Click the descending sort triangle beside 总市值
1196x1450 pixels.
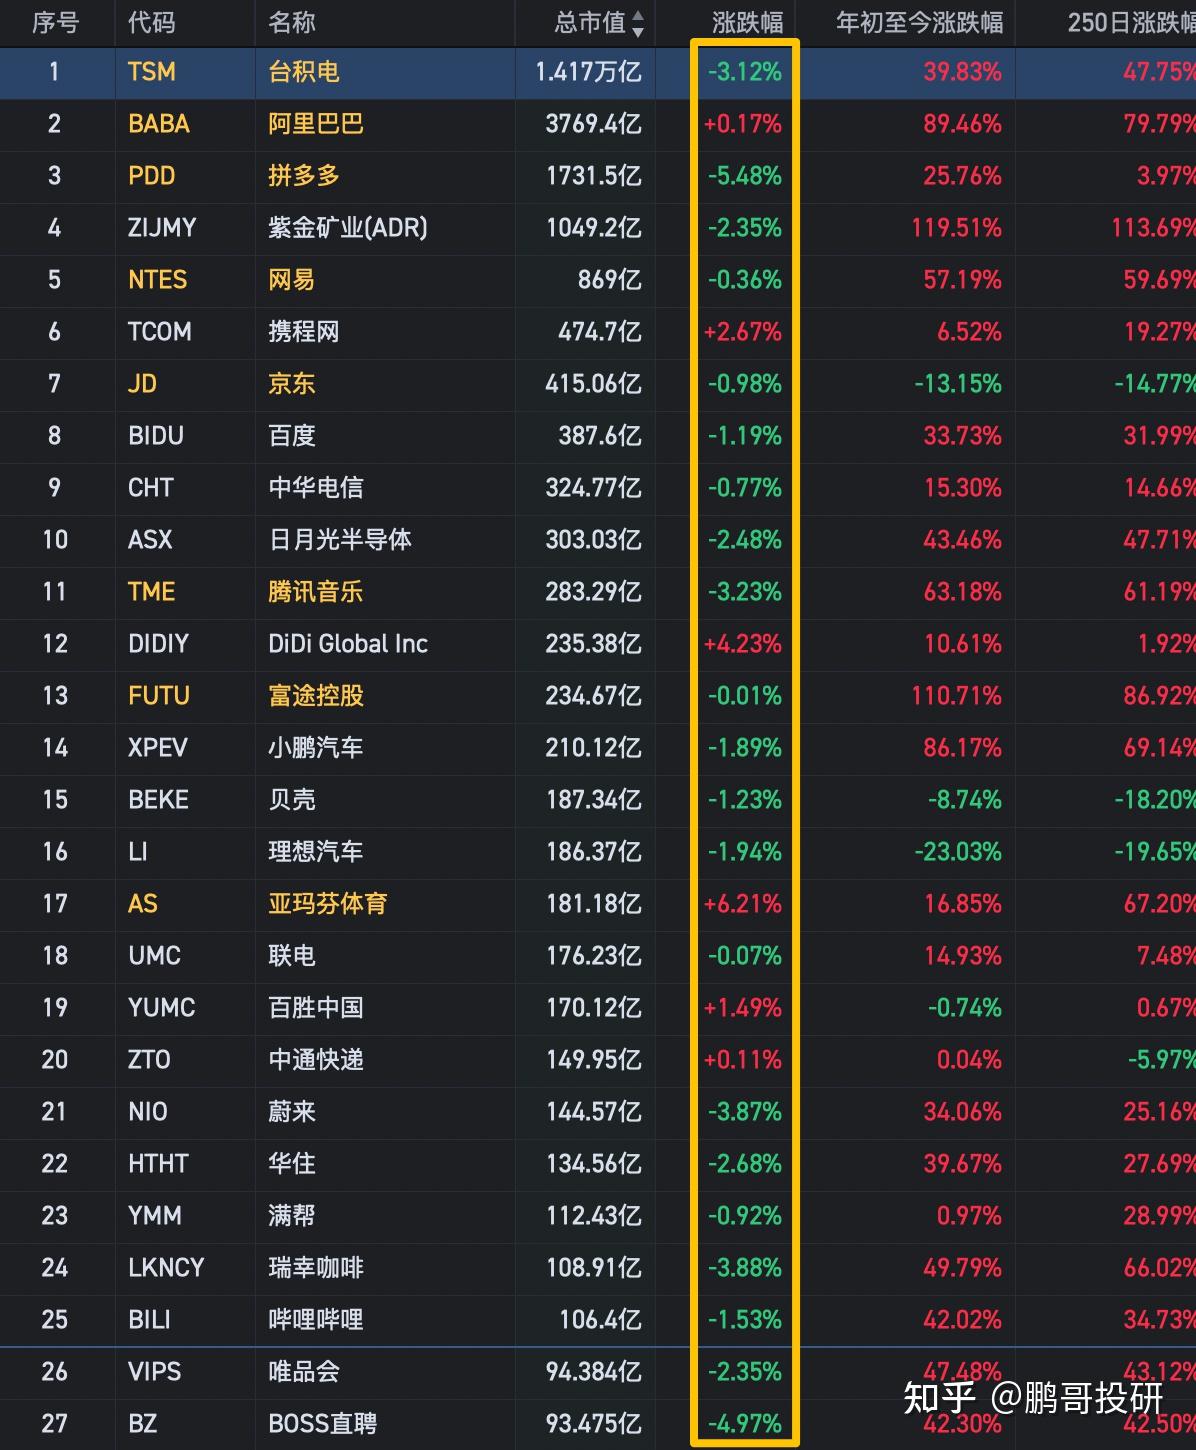click(638, 32)
